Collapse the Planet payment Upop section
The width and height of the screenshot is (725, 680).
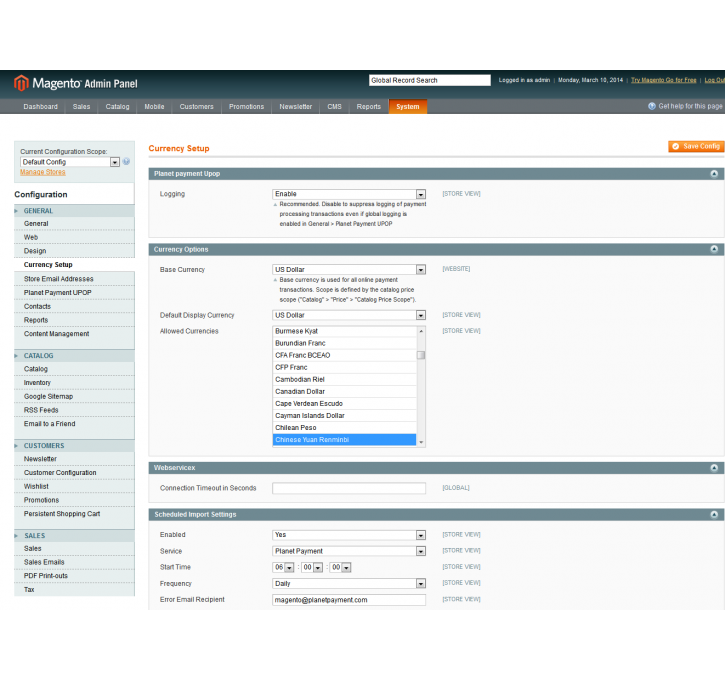(x=714, y=174)
